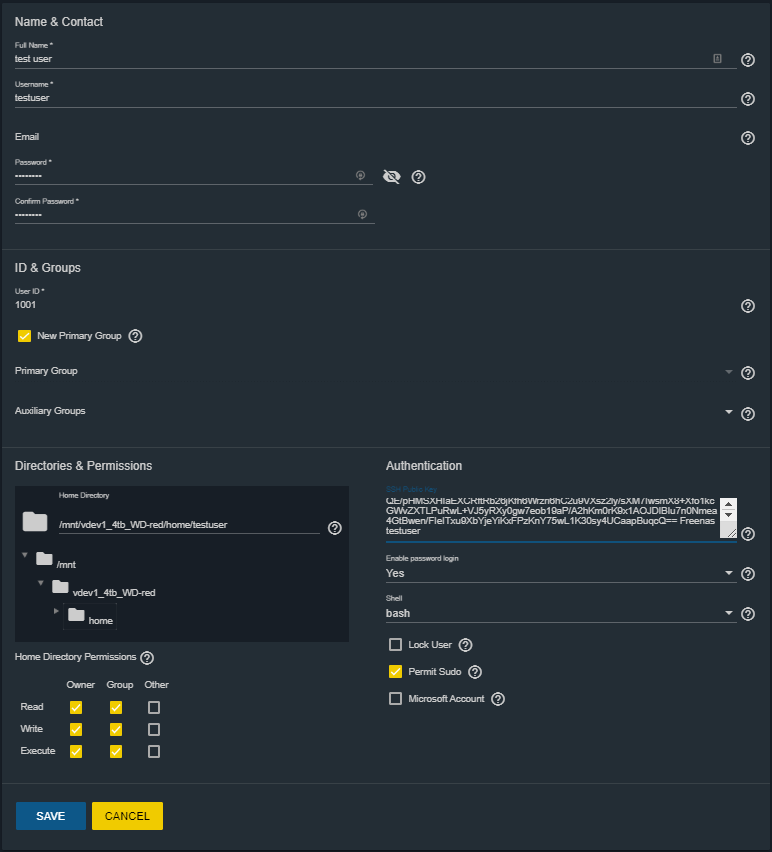Screen dimensions: 772x852
Task: Show help for Permit Sudo option
Action: point(475,672)
